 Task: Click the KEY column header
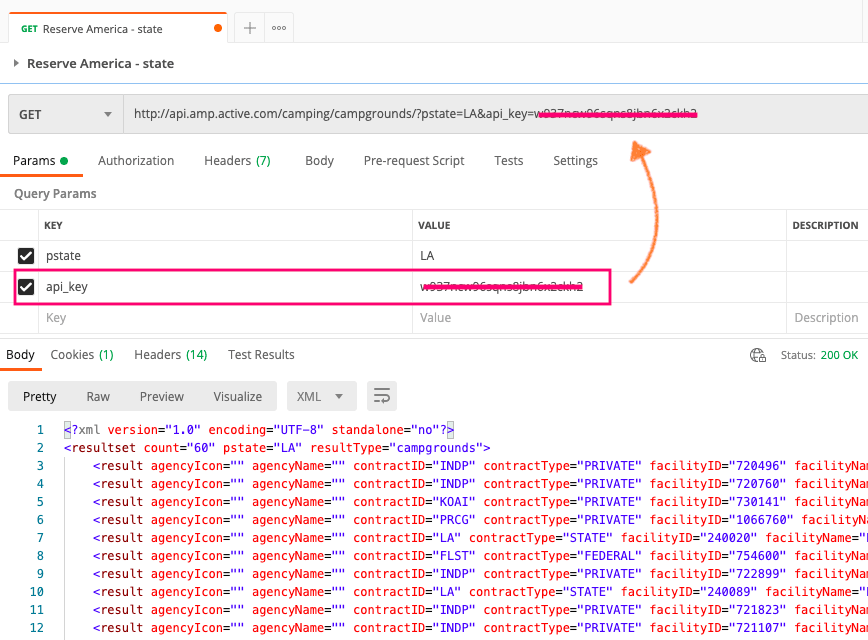click(x=53, y=225)
